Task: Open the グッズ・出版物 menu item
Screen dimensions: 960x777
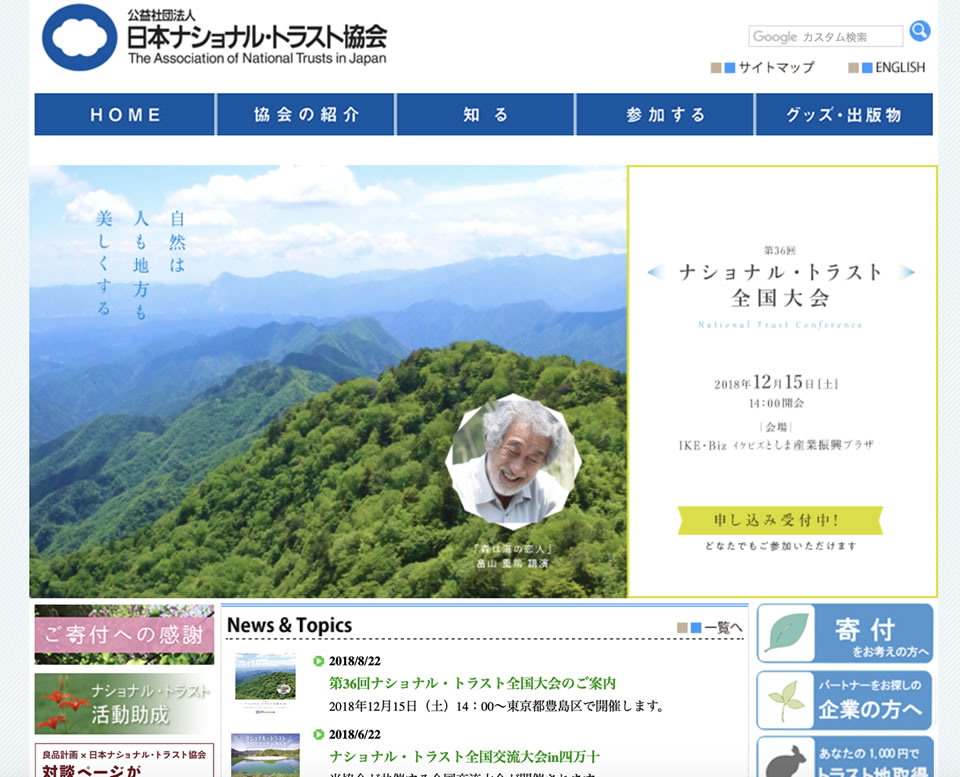Action: tap(844, 114)
